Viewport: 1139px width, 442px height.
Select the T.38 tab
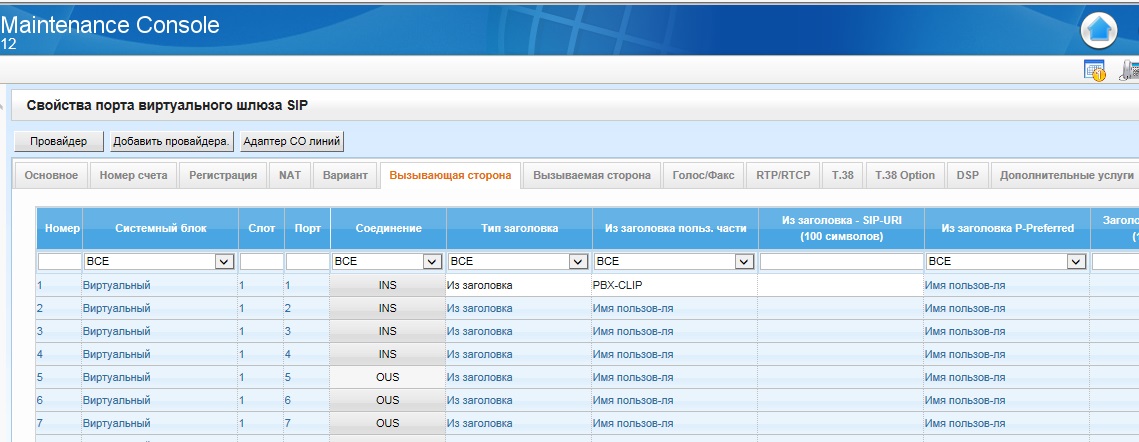click(x=843, y=175)
